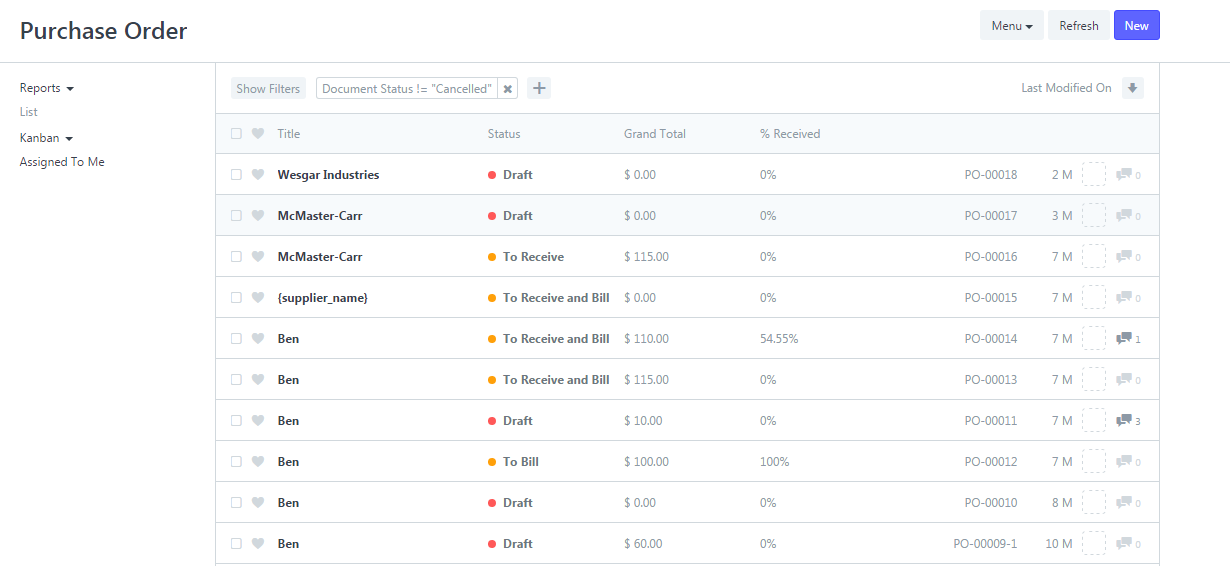Click the Show Filters button
Screen dimensions: 1230x566
tap(268, 88)
